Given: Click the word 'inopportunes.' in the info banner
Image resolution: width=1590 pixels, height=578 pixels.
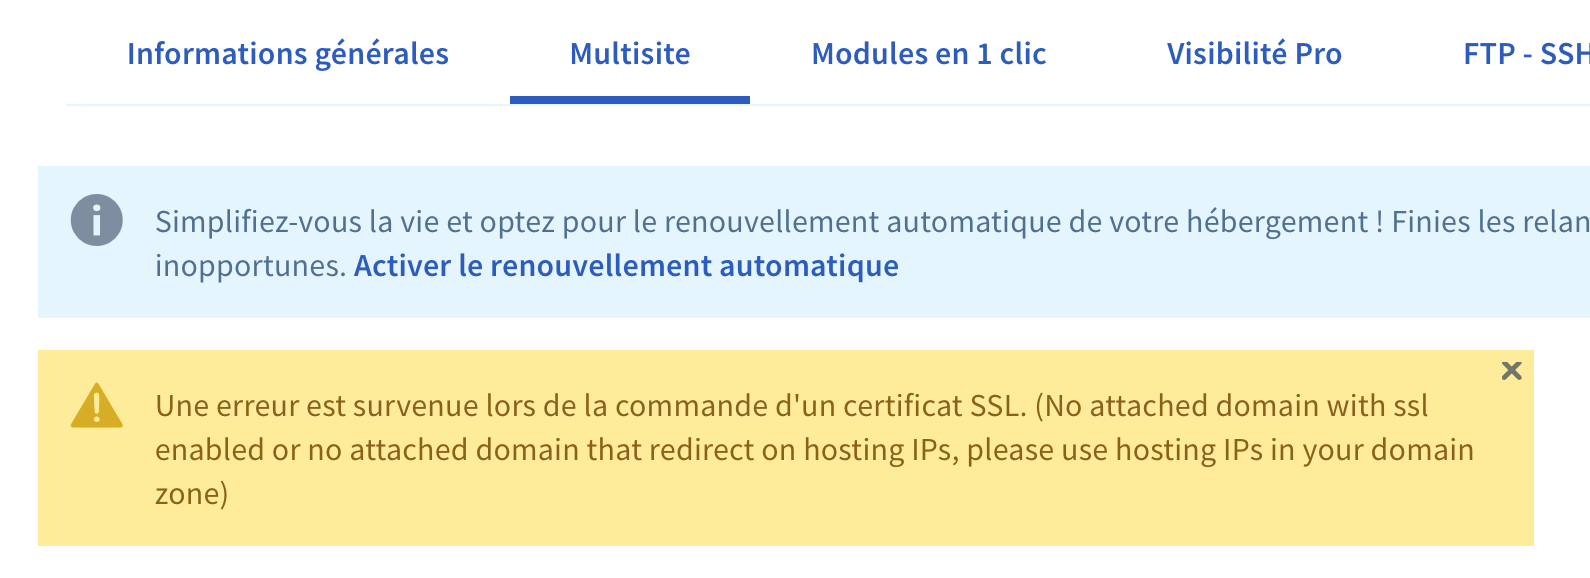Looking at the screenshot, I should pyautogui.click(x=250, y=266).
